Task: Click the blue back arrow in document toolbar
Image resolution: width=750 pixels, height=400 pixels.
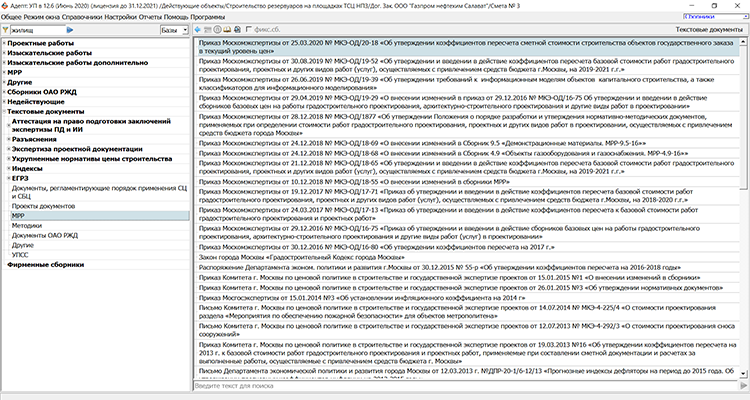Action: click(197, 31)
